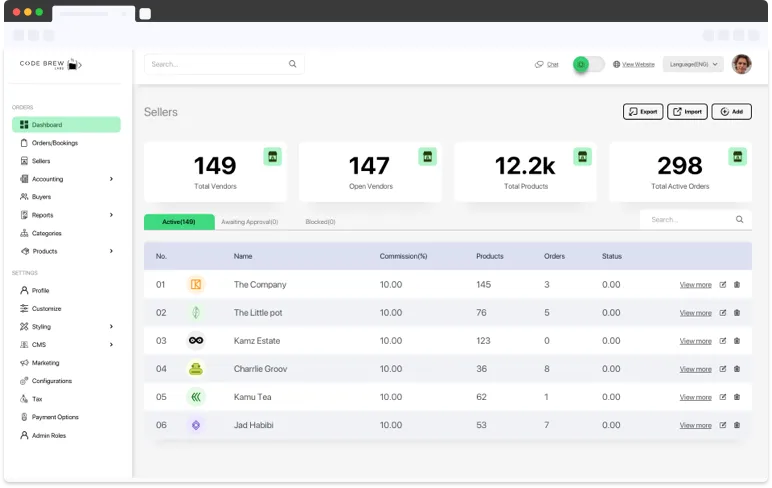Image resolution: width=772 pixels, height=488 pixels.
Task: Click the edit icon for Charrlie Groov
Action: (x=723, y=369)
